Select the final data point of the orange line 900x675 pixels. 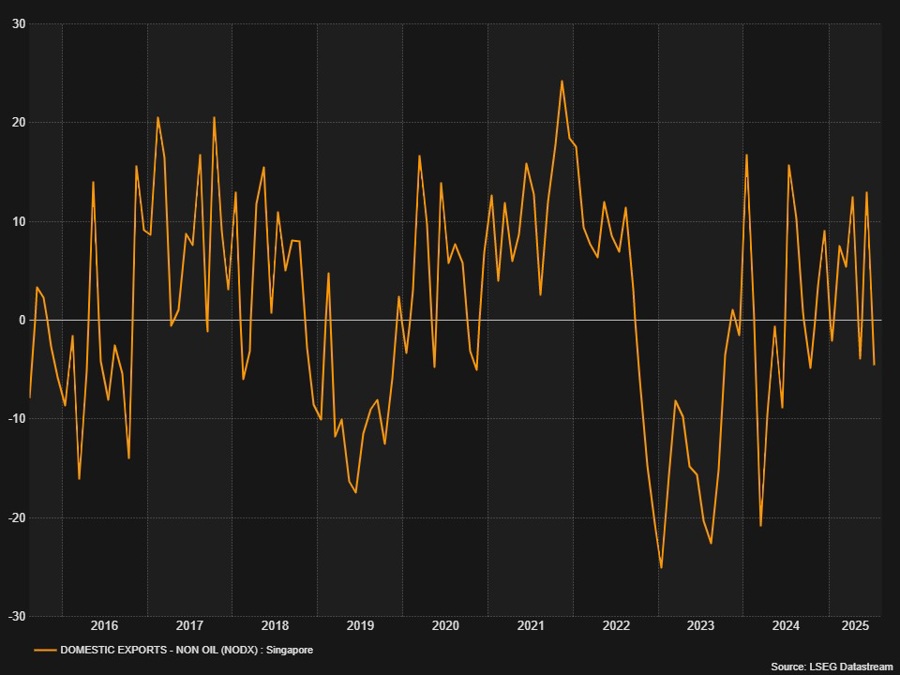[x=874, y=364]
